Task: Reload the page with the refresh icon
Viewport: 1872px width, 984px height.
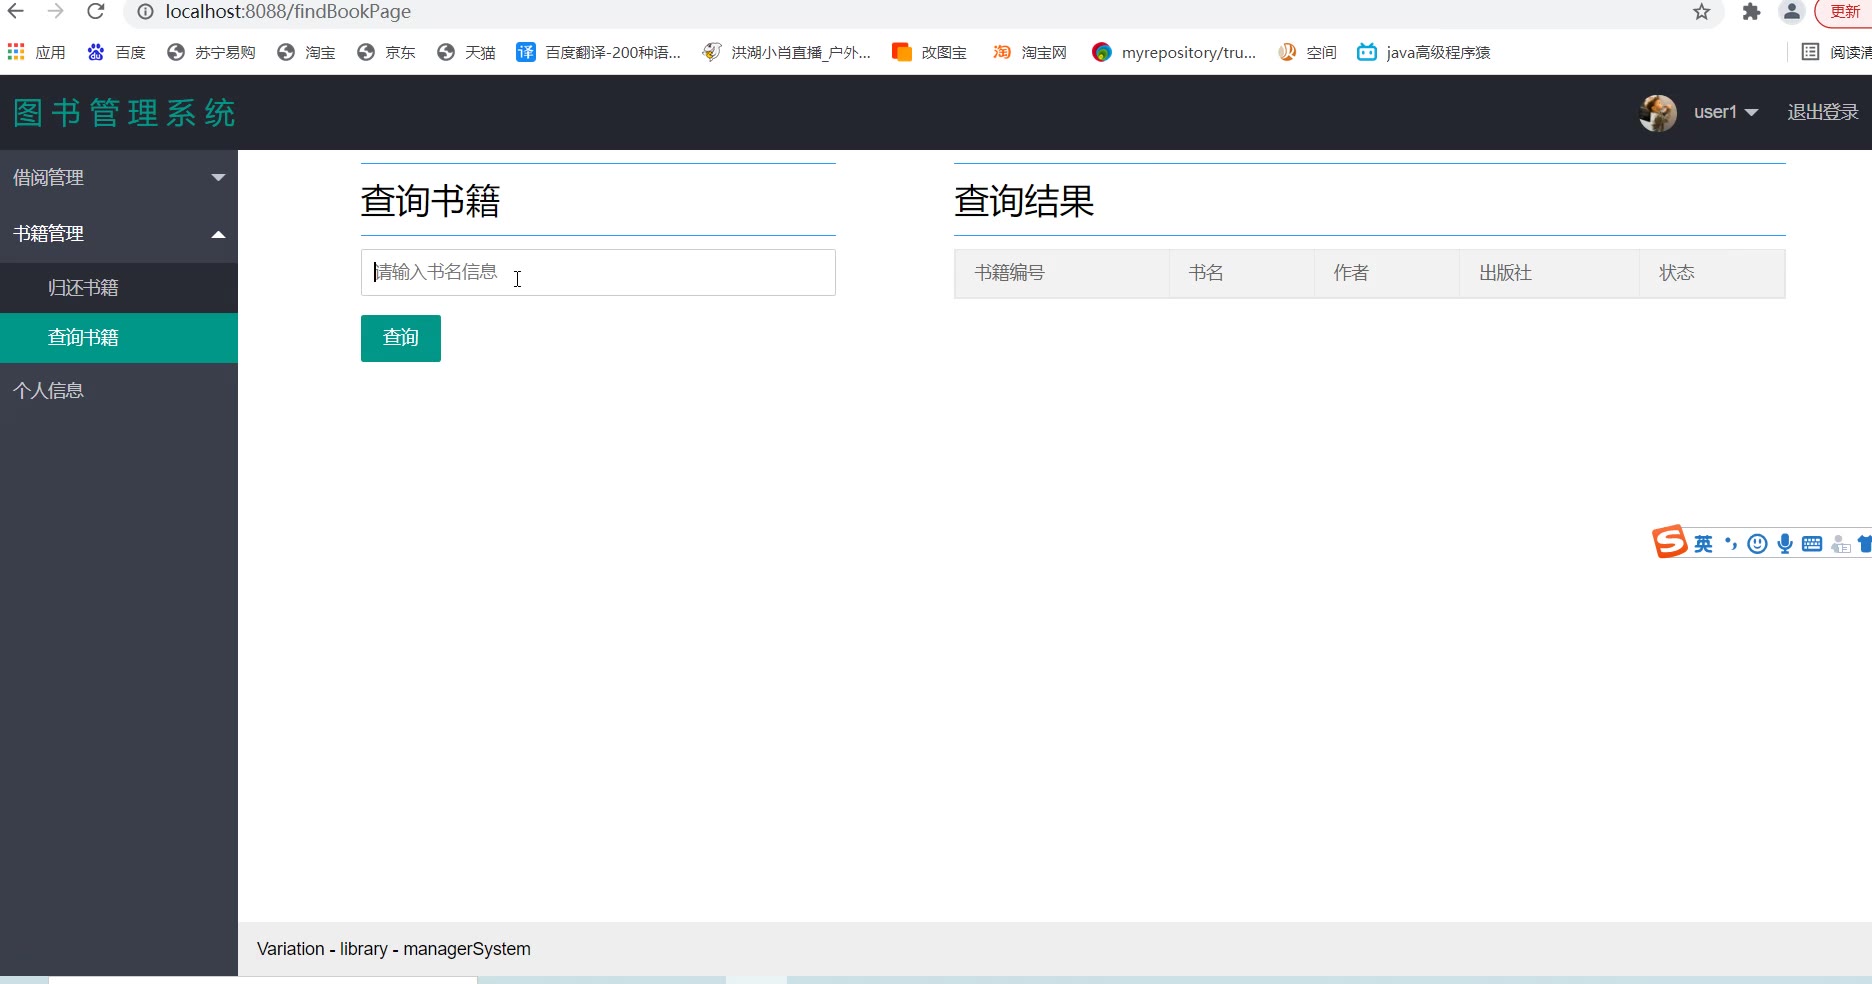Action: point(96,12)
